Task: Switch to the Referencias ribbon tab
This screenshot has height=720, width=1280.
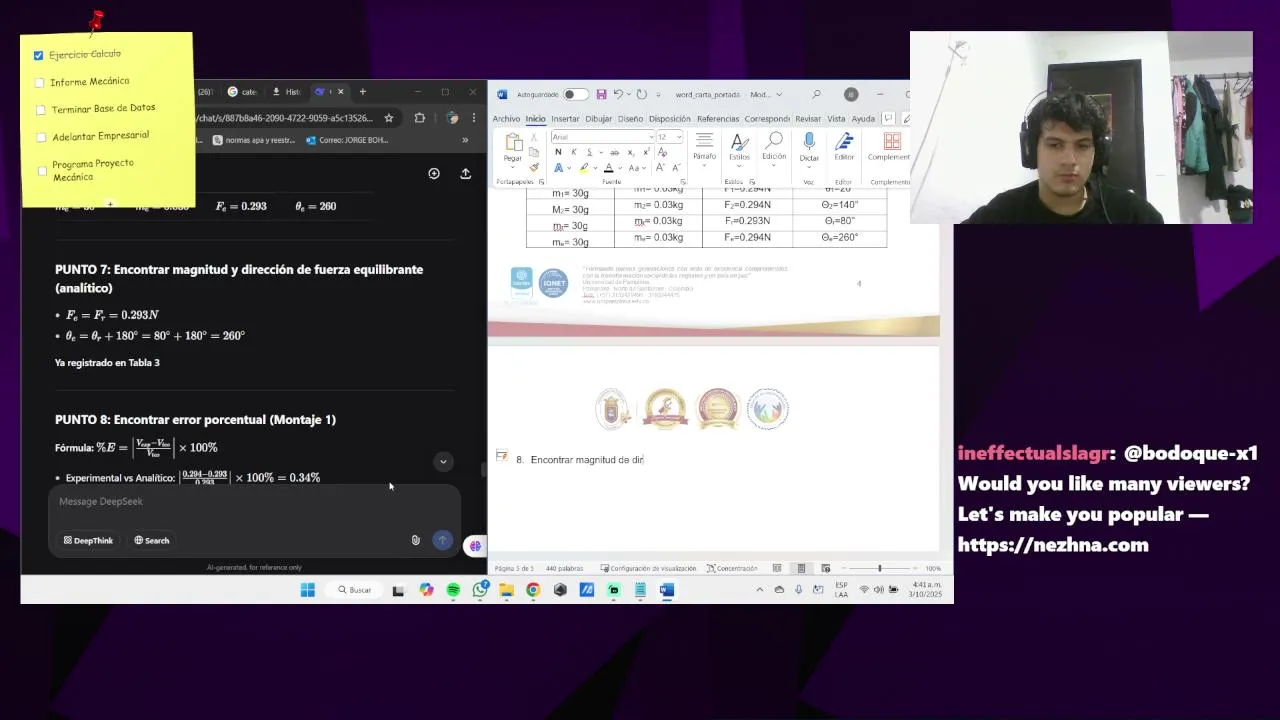Action: point(718,119)
